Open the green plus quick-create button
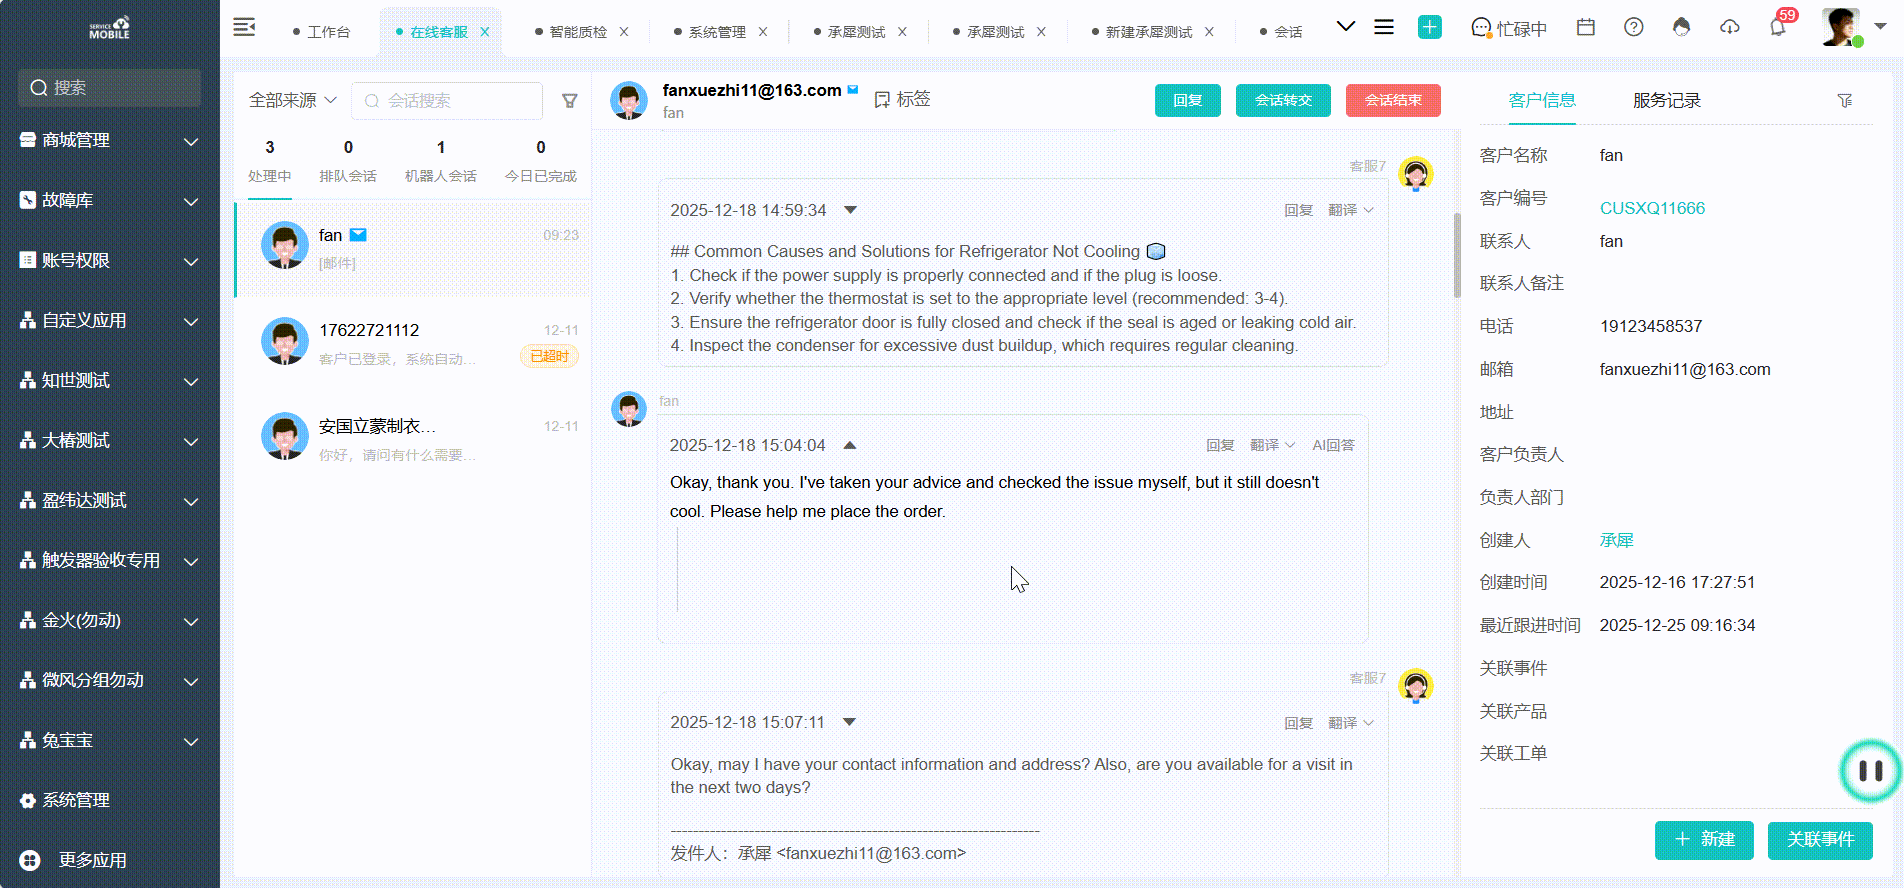 click(x=1430, y=27)
